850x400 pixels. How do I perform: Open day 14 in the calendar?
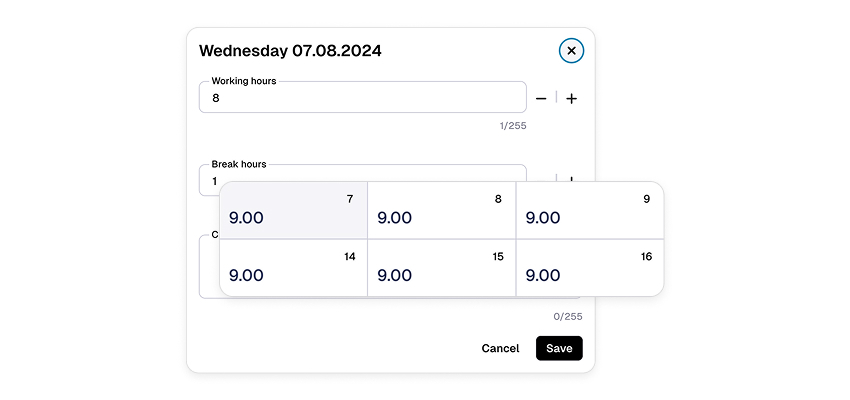293,268
